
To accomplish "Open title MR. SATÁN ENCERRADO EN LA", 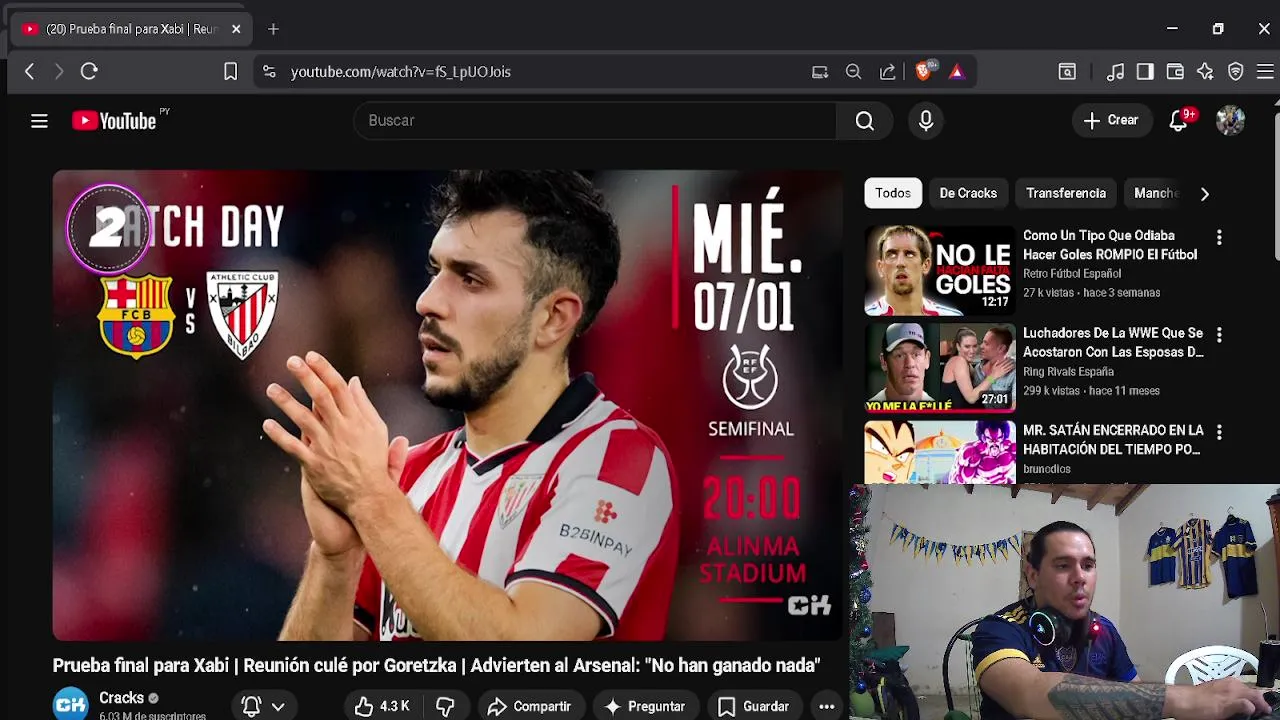I will click(1113, 439).
